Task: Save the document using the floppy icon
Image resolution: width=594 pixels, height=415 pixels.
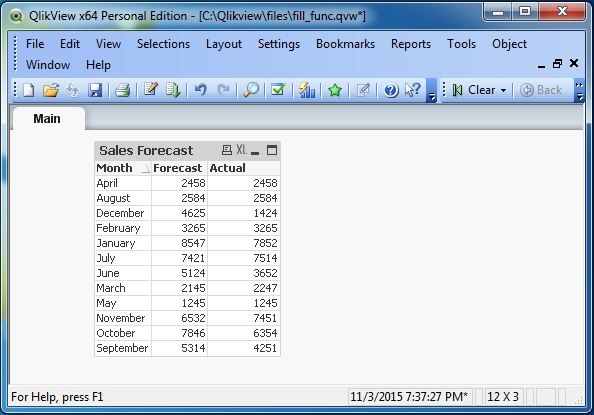Action: [x=95, y=90]
